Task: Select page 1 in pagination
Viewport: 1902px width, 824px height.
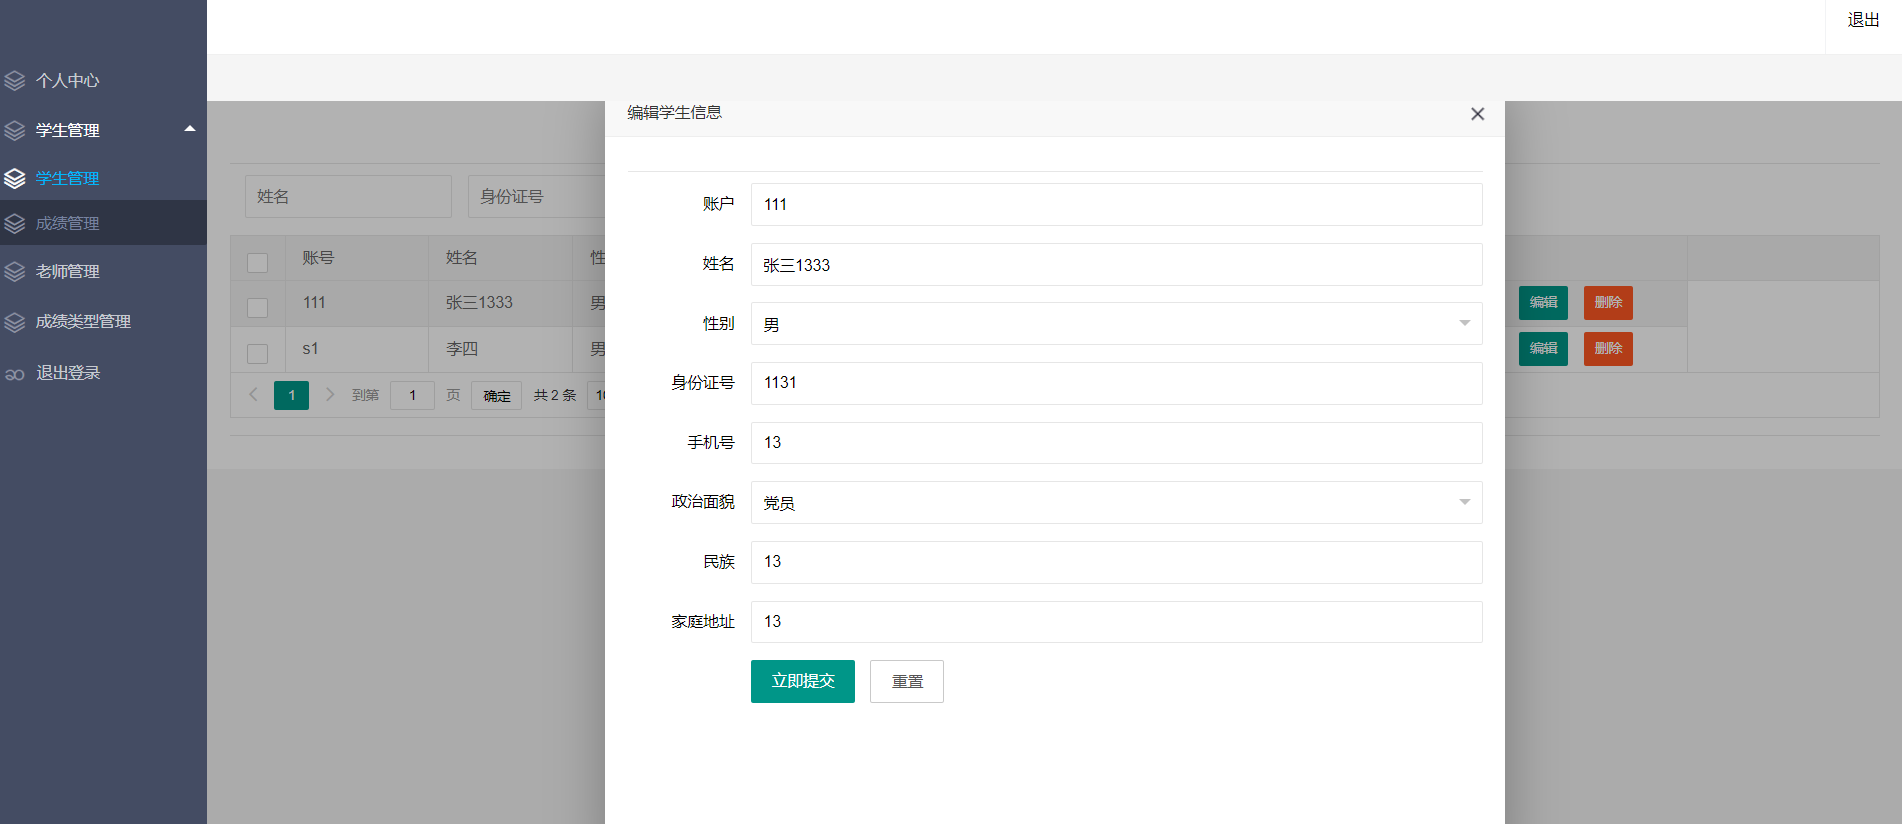Action: coord(291,395)
